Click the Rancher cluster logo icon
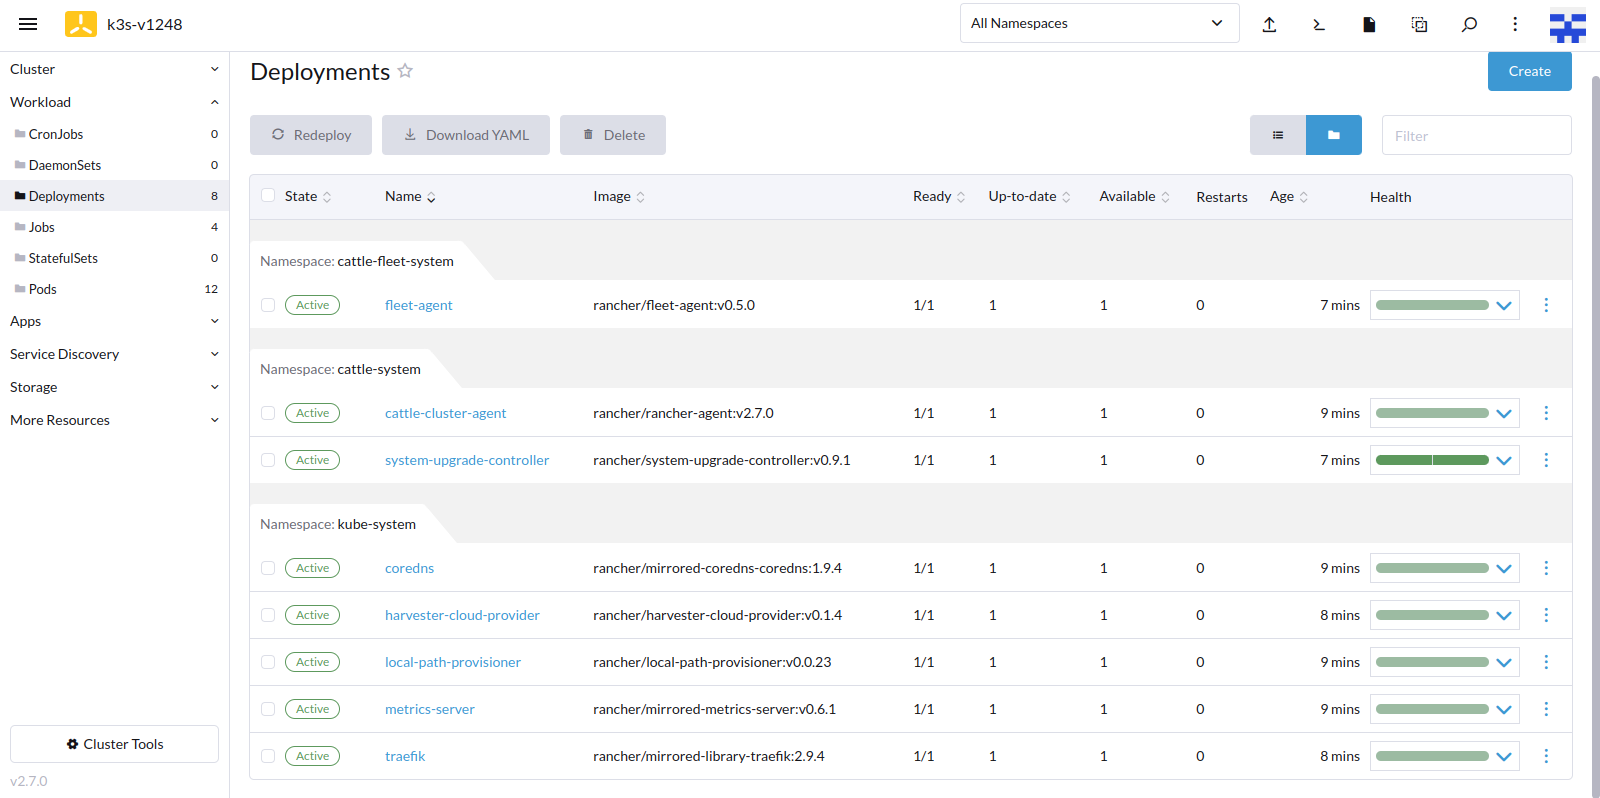Screen dimensions: 1600x798 click(x=81, y=24)
